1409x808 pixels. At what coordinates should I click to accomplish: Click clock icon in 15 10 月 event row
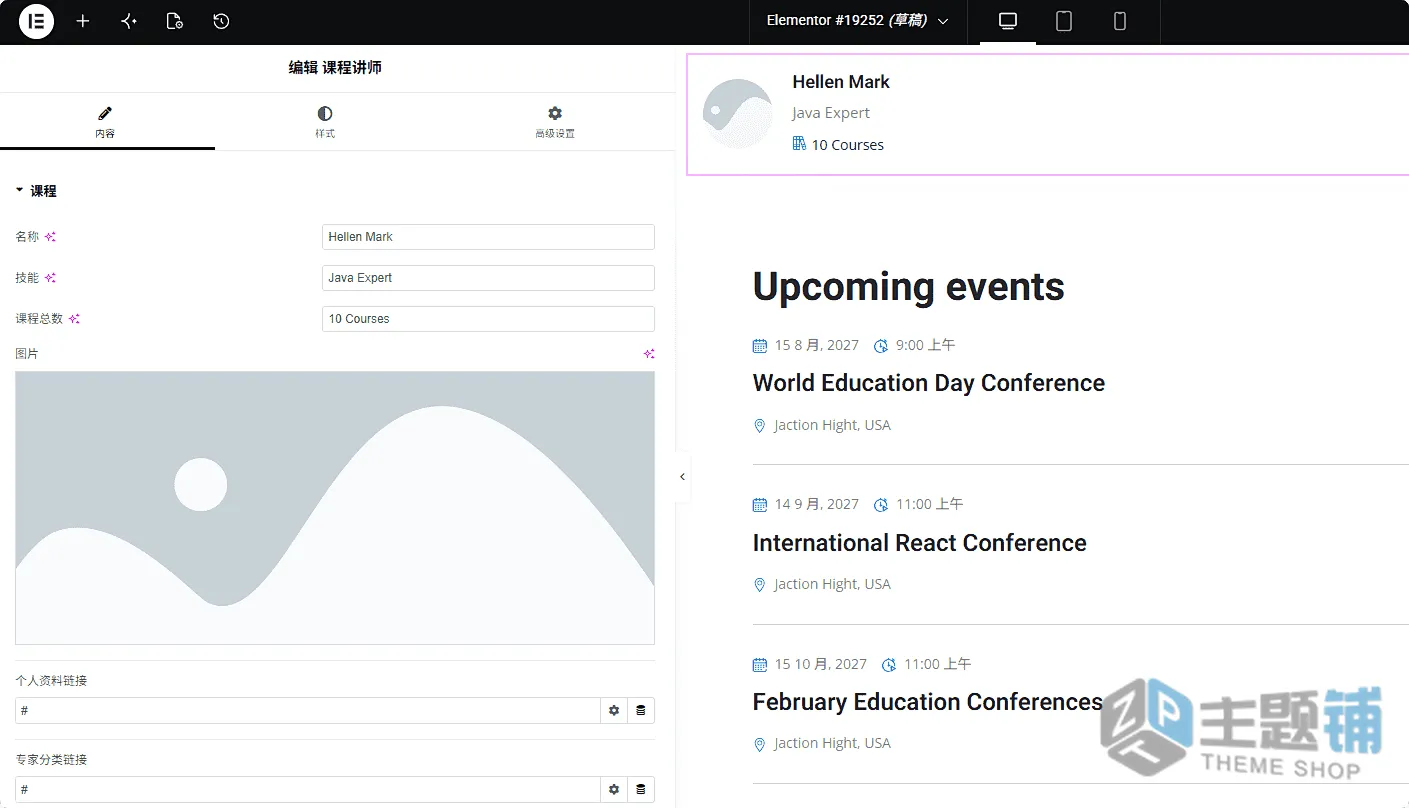point(889,665)
